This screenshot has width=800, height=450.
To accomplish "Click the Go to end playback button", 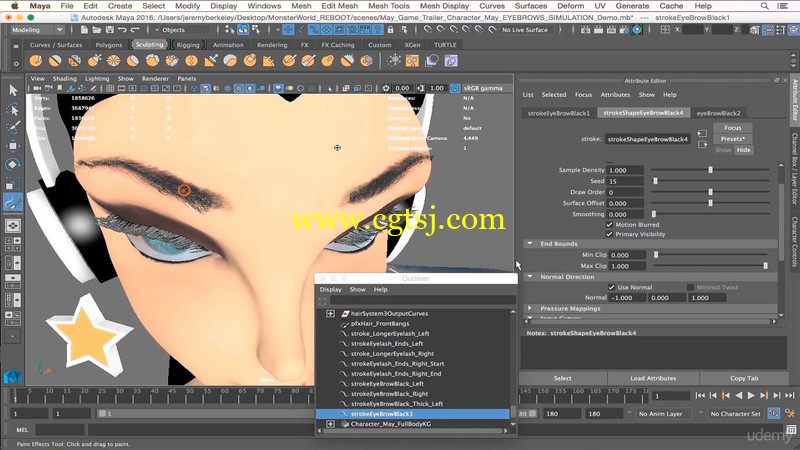I will 790,395.
